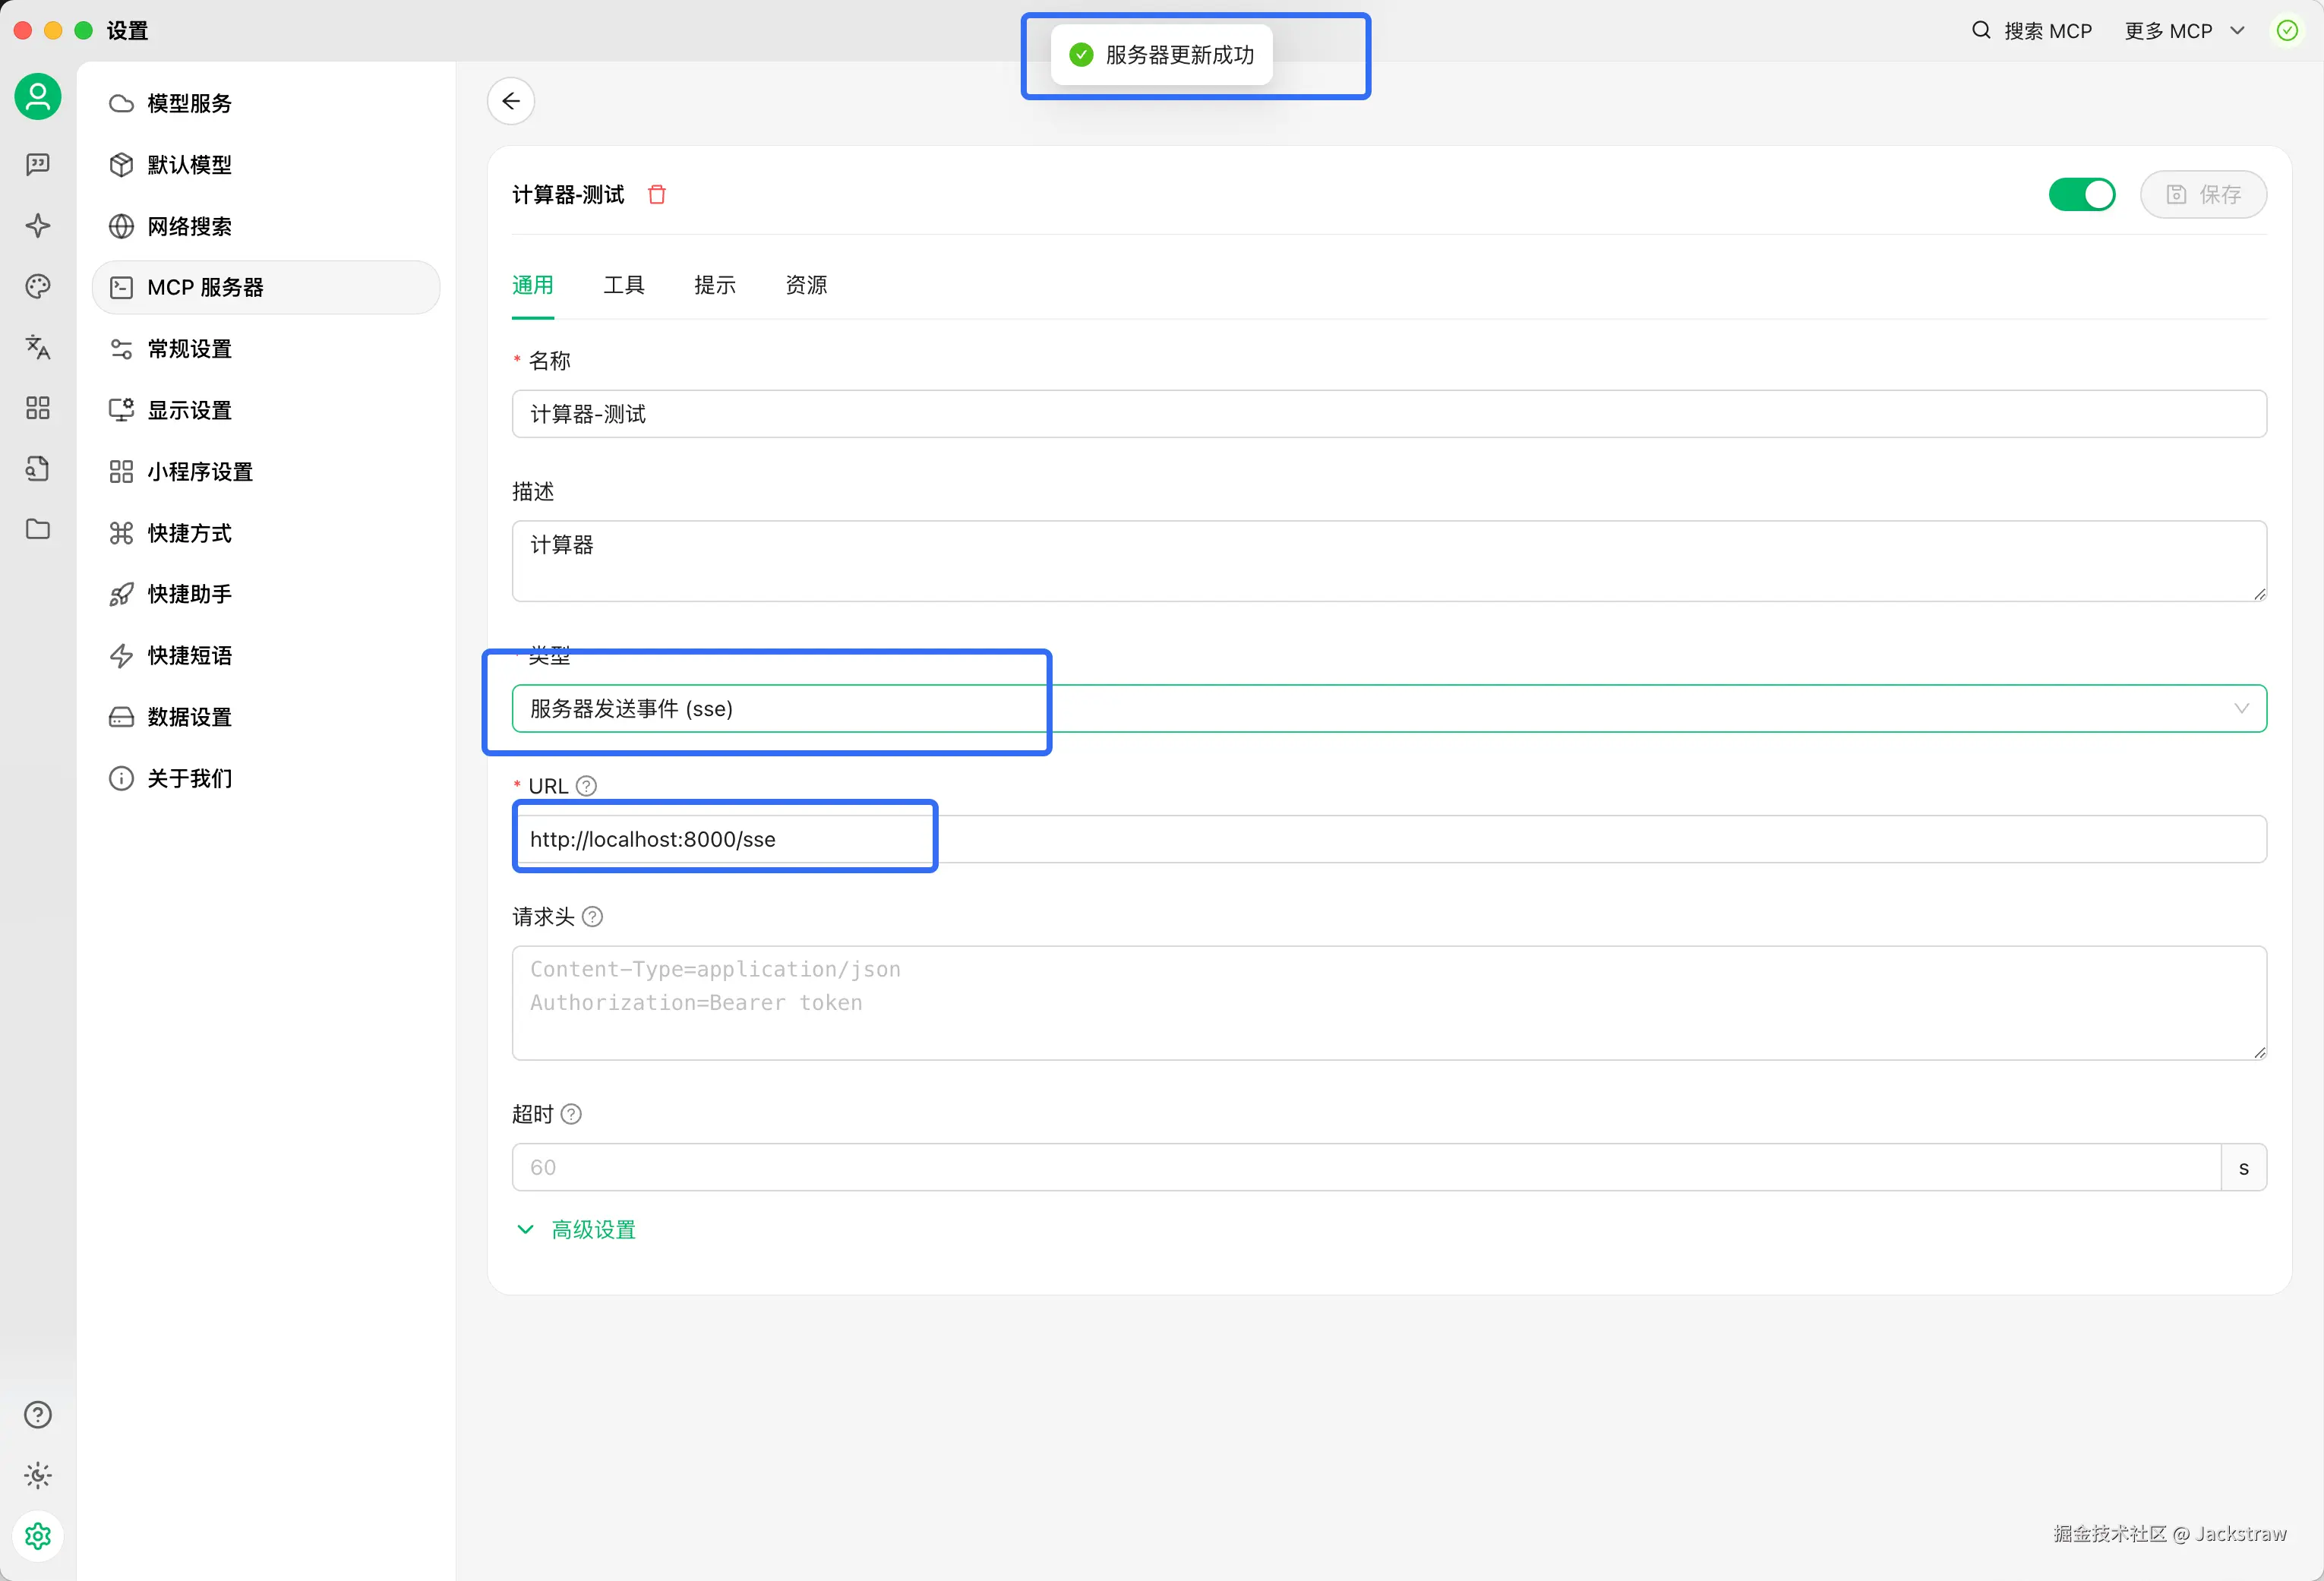This screenshot has width=2324, height=1581.
Task: Switch to the 资源 tab
Action: click(x=806, y=285)
